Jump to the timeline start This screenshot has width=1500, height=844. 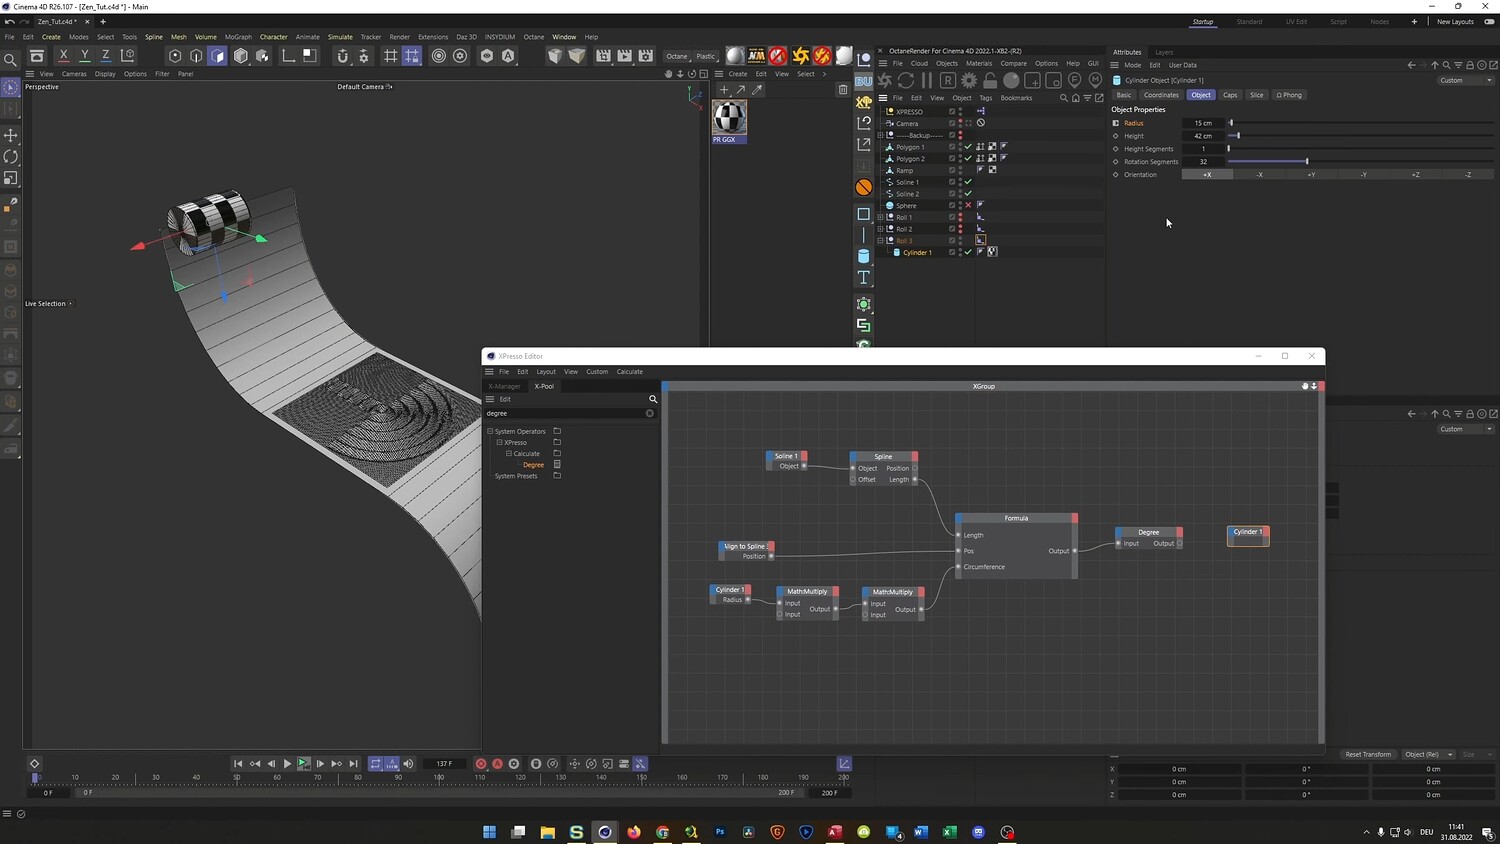coord(238,764)
